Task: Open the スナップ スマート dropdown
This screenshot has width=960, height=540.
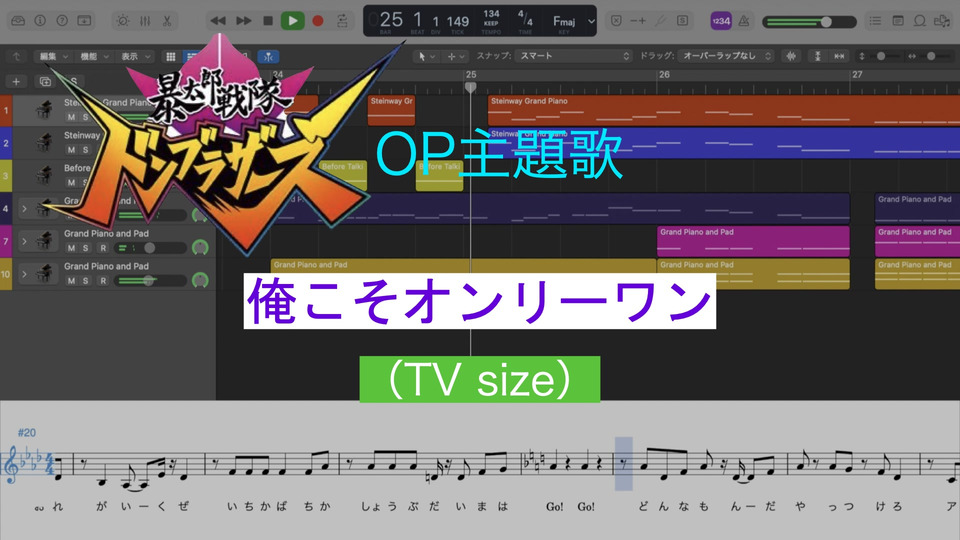Action: point(574,56)
